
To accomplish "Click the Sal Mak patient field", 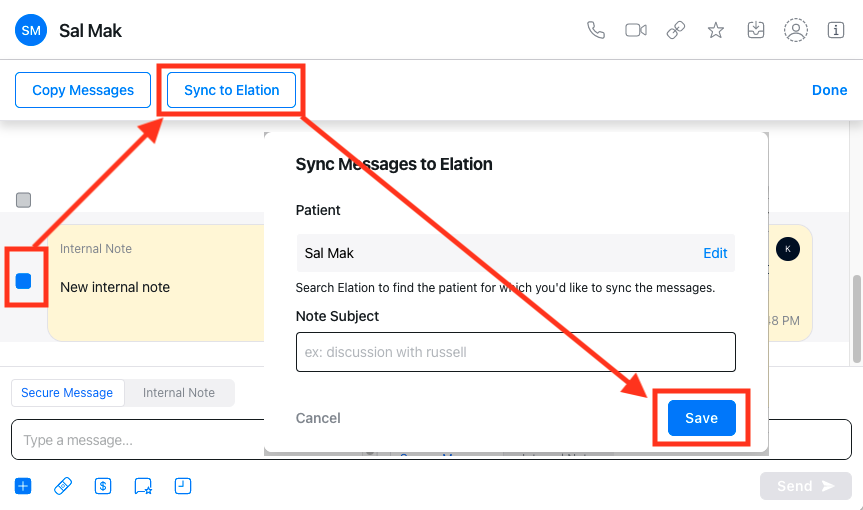I will pyautogui.click(x=516, y=253).
